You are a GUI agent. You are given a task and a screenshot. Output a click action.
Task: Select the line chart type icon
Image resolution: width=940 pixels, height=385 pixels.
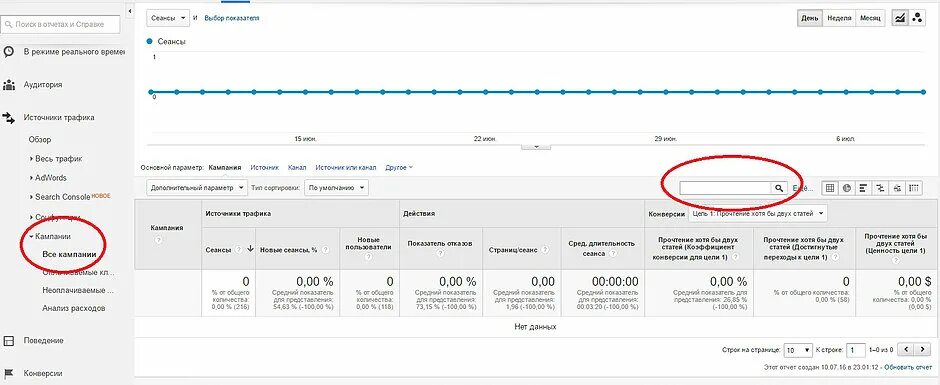click(900, 18)
